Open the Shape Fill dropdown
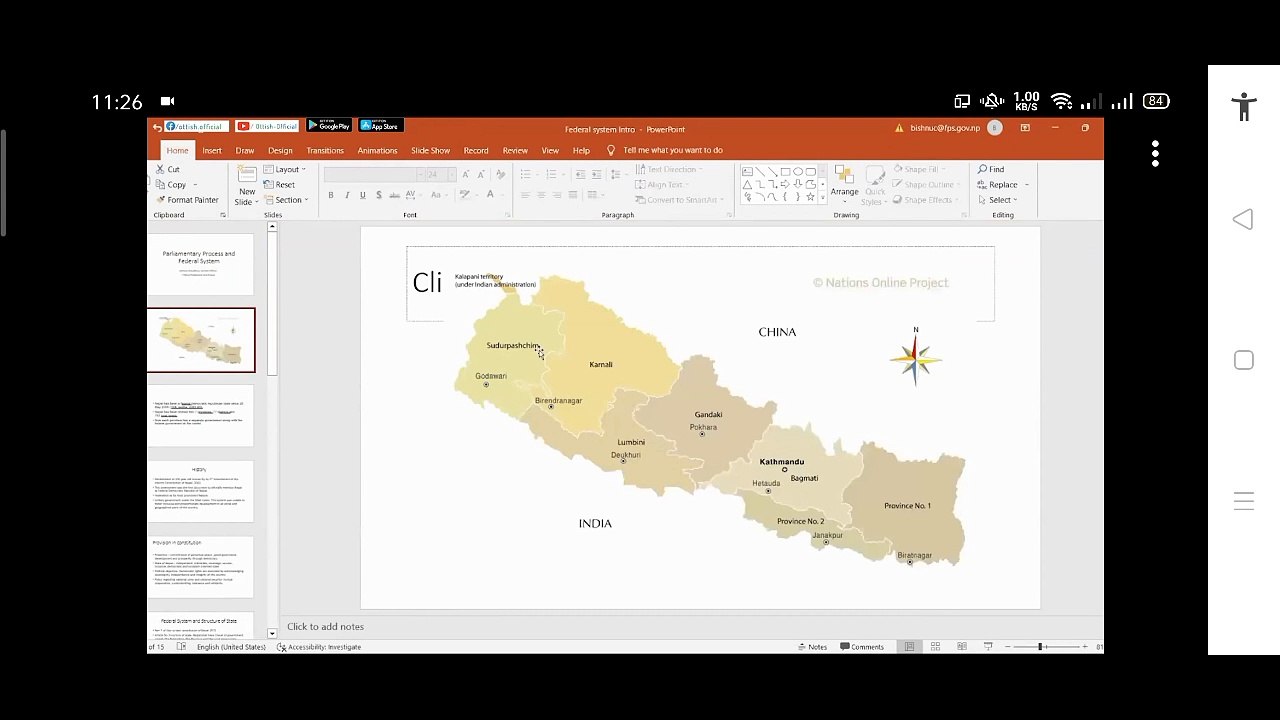The height and width of the screenshot is (720, 1280). (920, 169)
